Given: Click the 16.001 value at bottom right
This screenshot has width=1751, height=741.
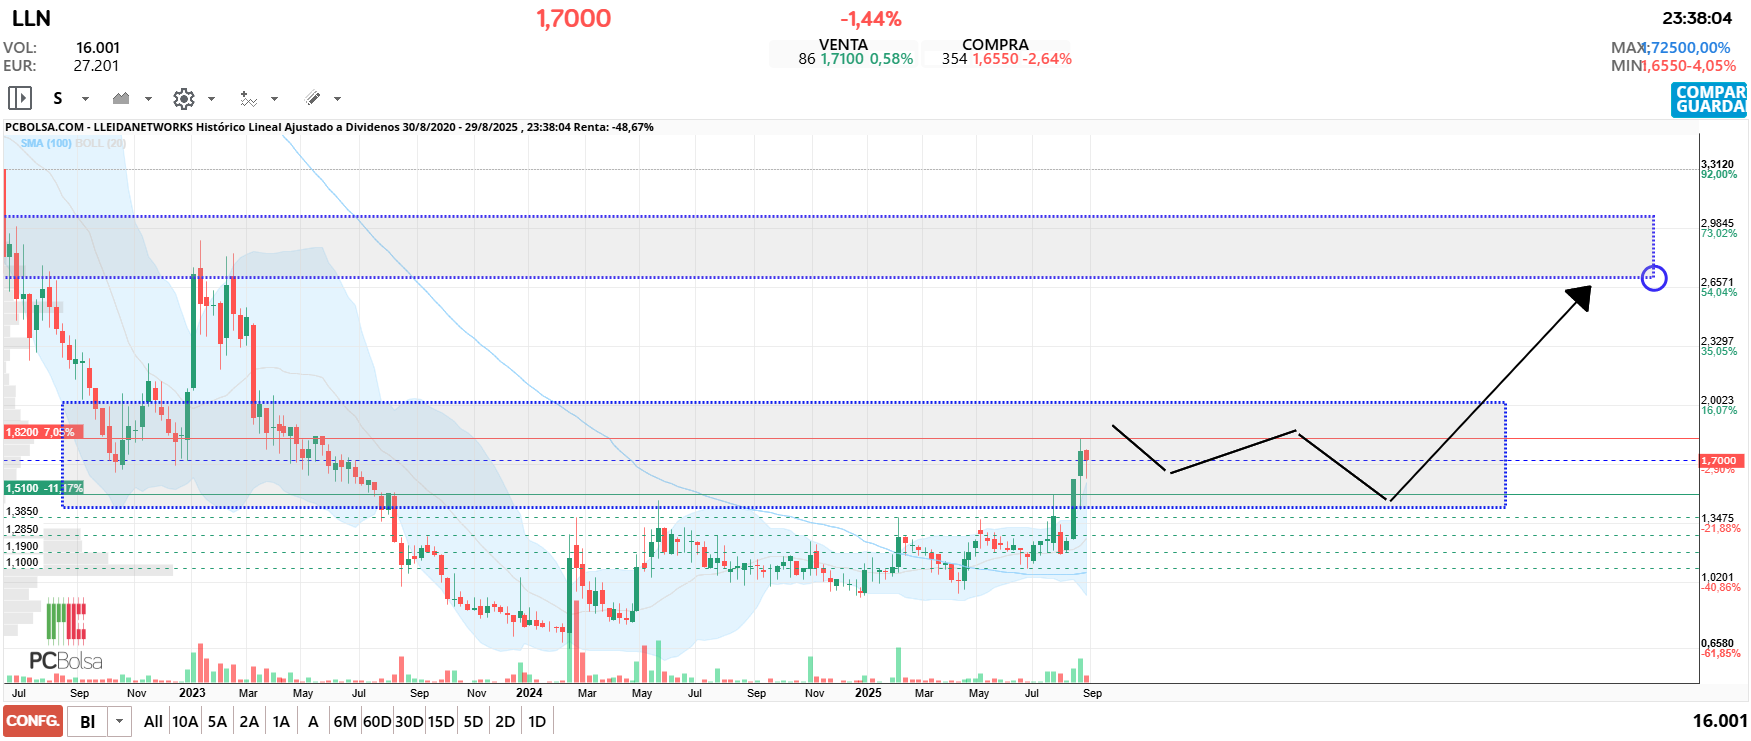Looking at the screenshot, I should pos(1720,720).
